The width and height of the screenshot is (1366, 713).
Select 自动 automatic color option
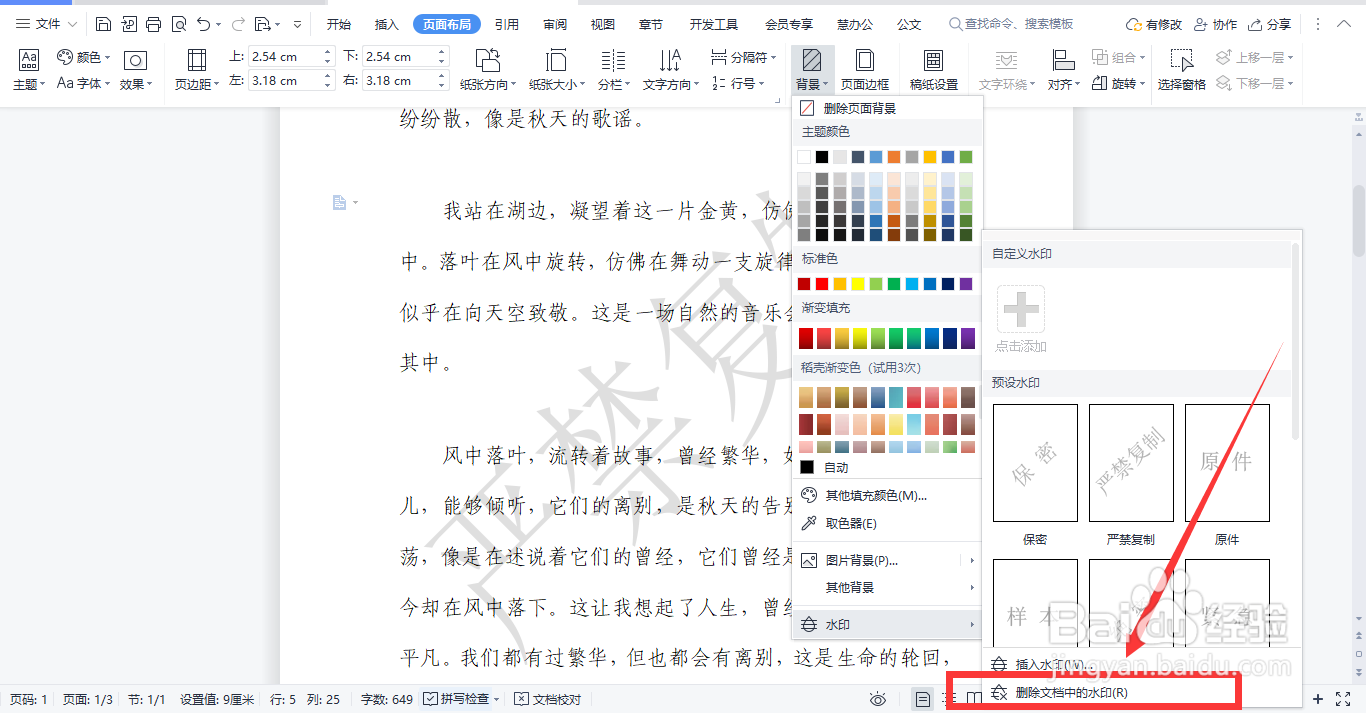(826, 467)
